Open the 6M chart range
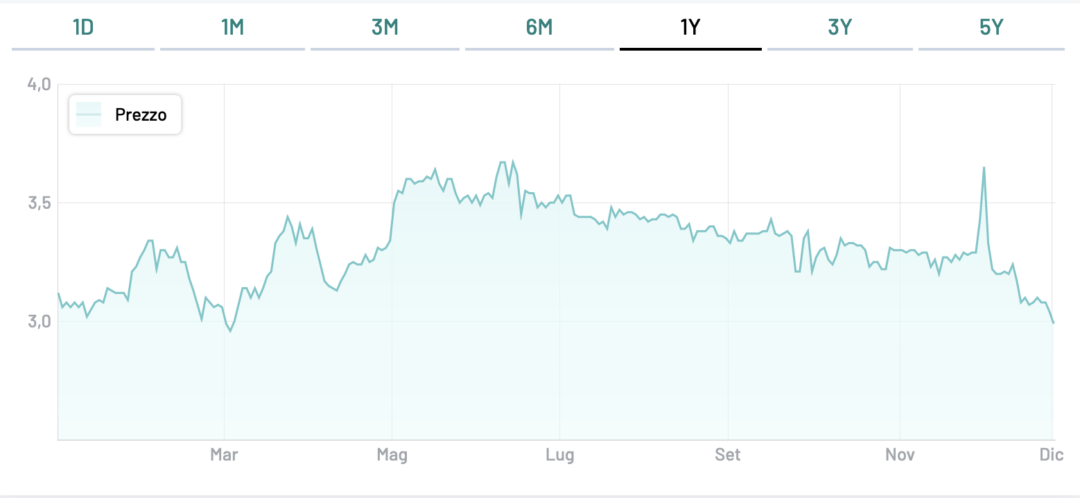This screenshot has height=498, width=1080. tap(539, 27)
